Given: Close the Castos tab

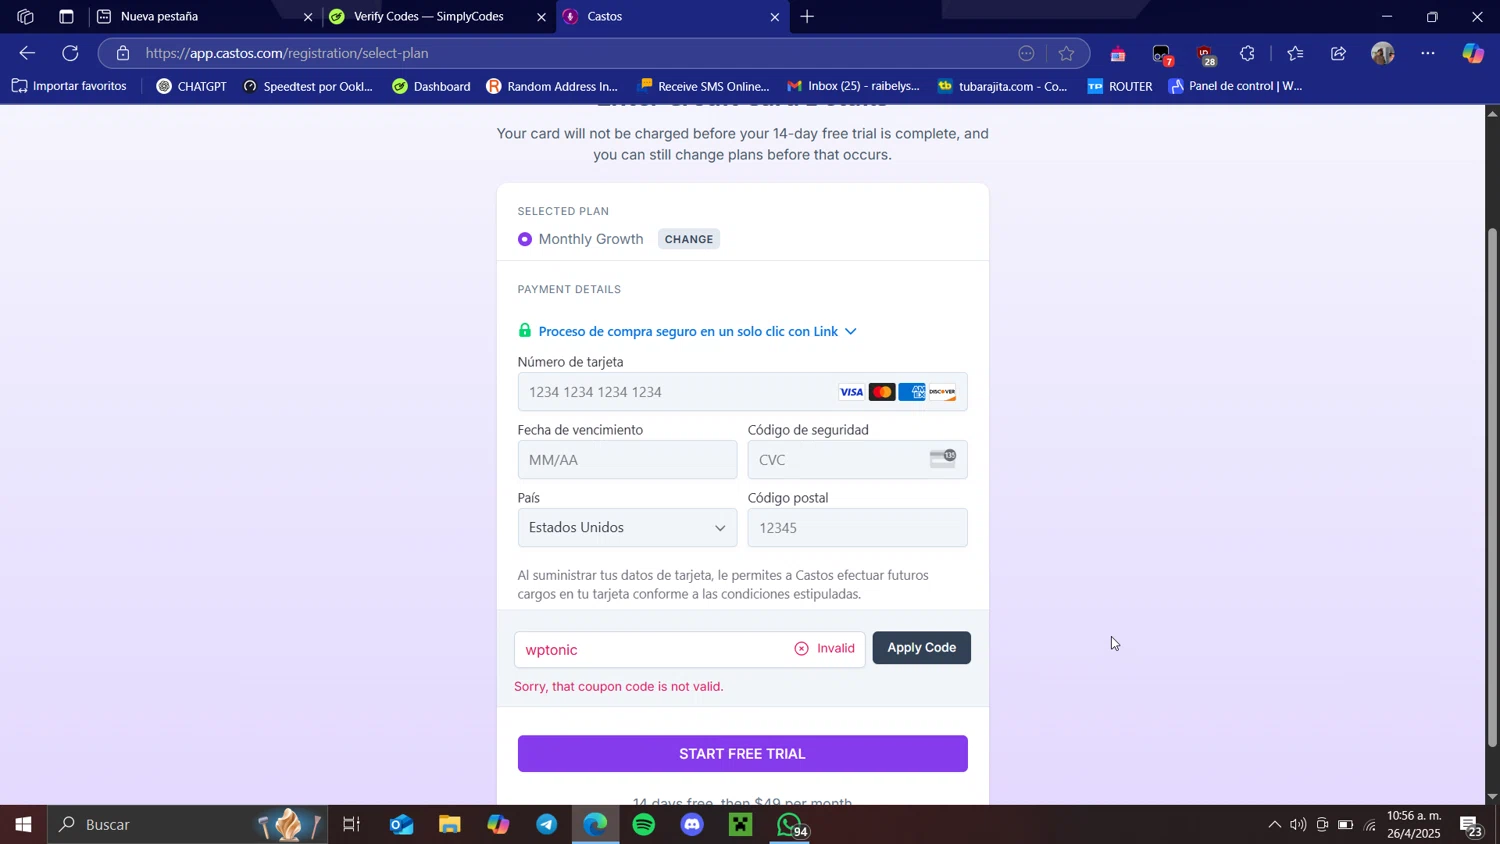Looking at the screenshot, I should pyautogui.click(x=774, y=17).
